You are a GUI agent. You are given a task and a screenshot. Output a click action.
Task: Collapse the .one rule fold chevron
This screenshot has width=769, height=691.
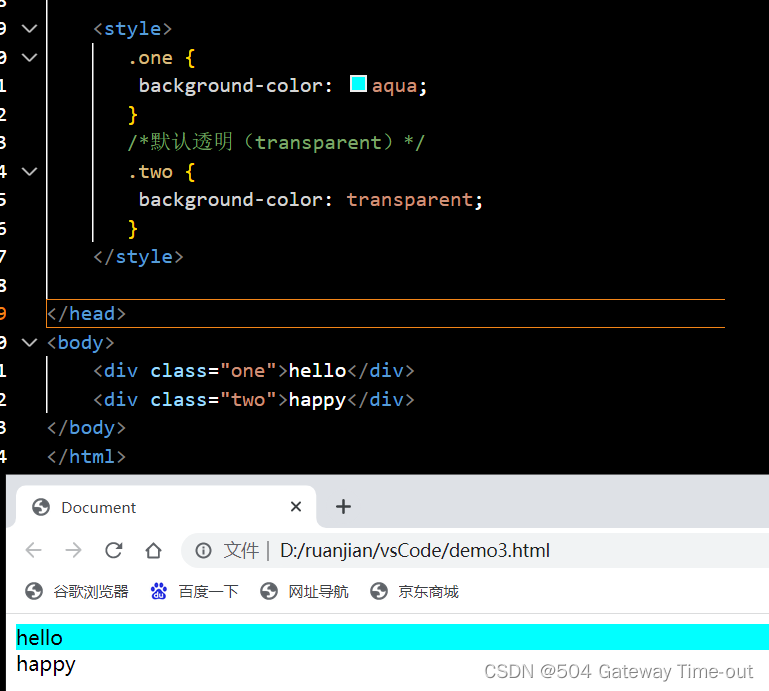tap(30, 58)
